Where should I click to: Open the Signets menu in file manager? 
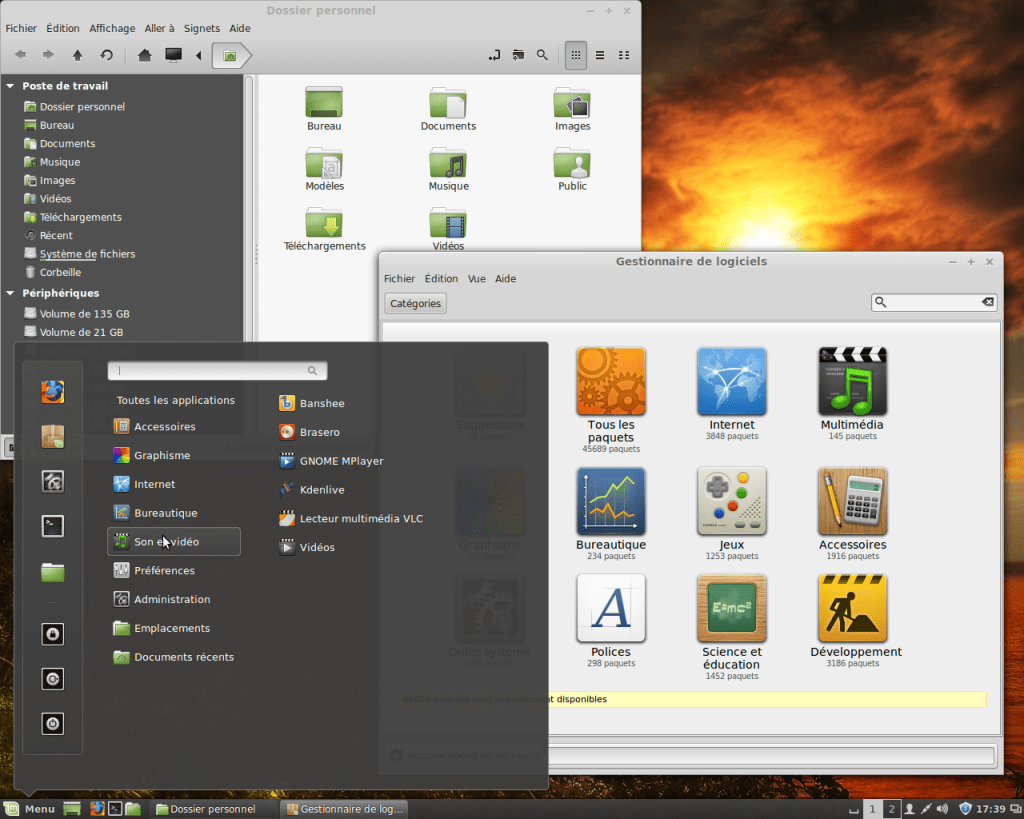coord(201,28)
